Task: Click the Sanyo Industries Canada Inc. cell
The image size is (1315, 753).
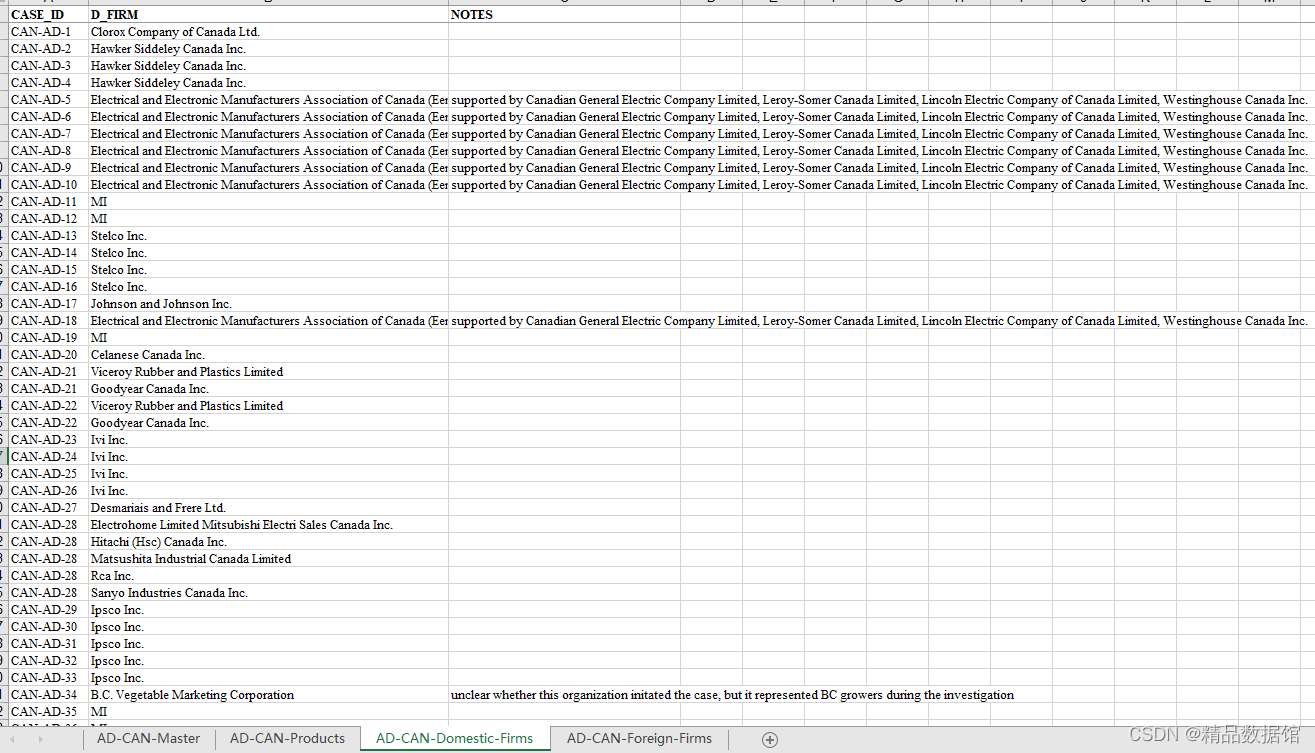Action: point(269,593)
